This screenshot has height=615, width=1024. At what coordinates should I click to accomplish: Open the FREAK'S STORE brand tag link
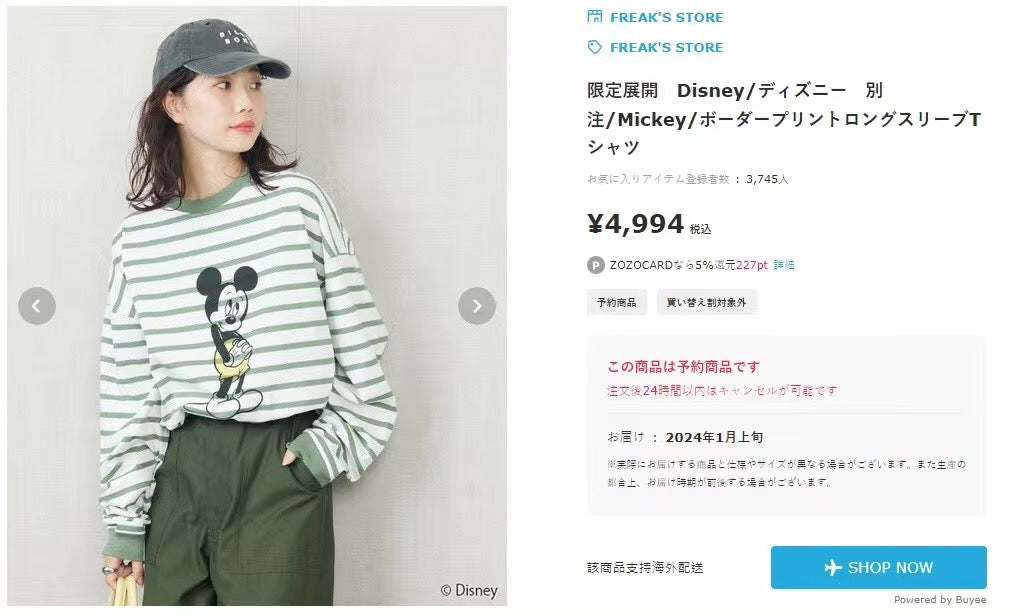coord(666,47)
